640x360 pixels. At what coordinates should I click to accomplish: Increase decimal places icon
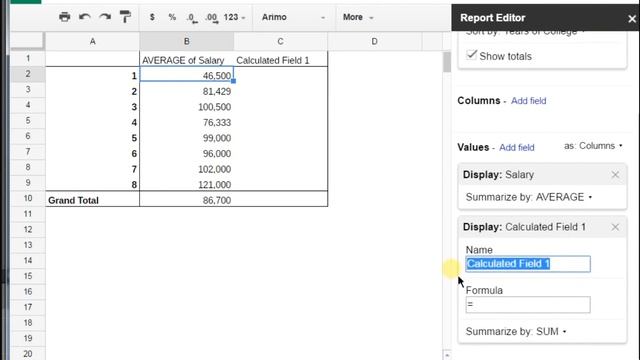pyautogui.click(x=211, y=18)
